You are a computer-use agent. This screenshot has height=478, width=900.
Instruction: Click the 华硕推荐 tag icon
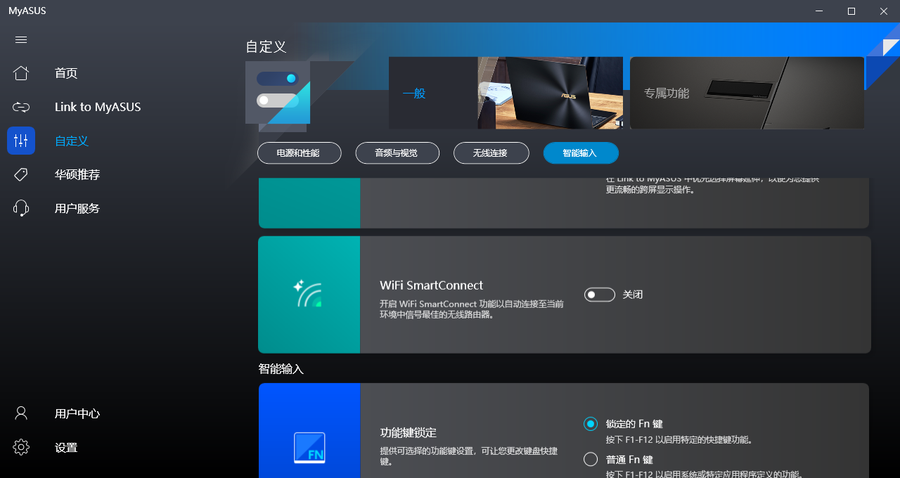pyautogui.click(x=21, y=175)
